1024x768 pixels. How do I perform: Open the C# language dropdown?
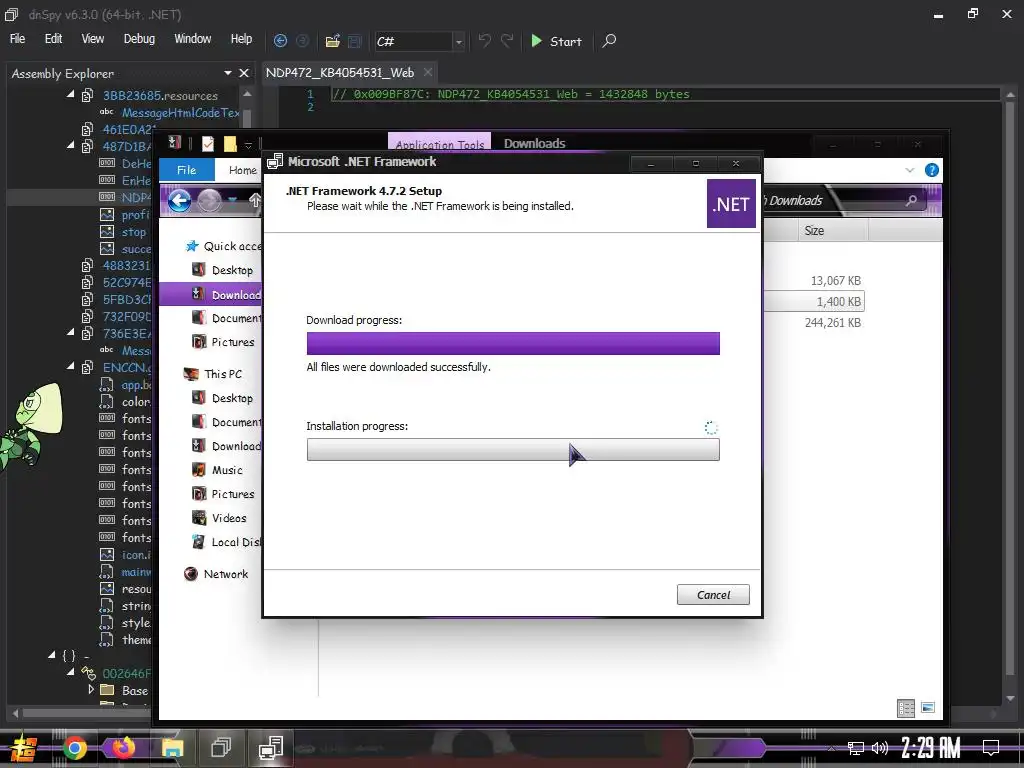pos(458,42)
